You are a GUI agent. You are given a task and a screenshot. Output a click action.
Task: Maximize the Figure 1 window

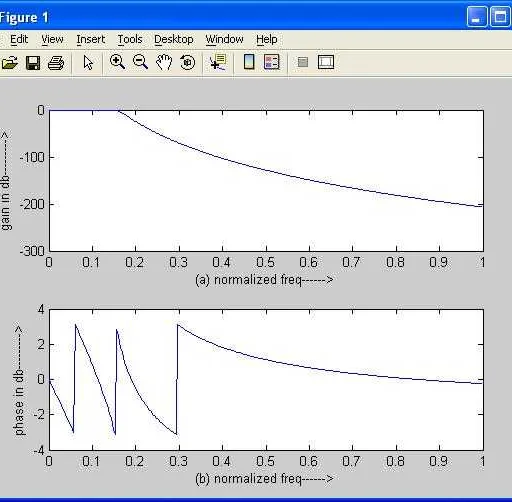[500, 17]
